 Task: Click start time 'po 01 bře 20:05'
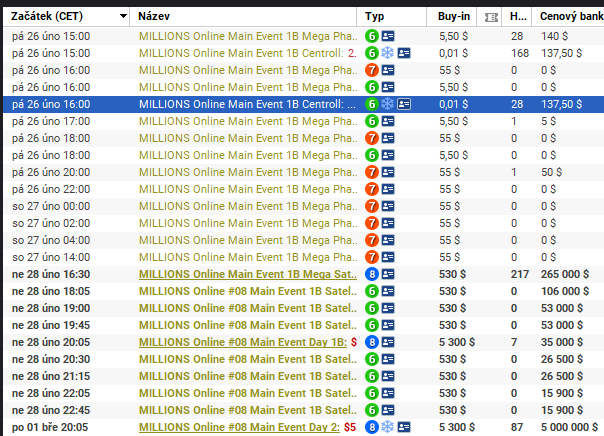(x=50, y=427)
